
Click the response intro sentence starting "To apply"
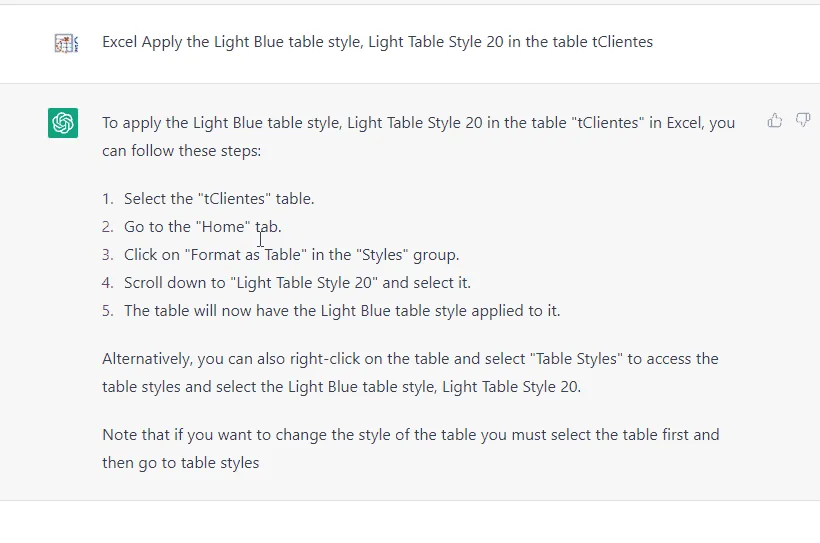point(418,137)
